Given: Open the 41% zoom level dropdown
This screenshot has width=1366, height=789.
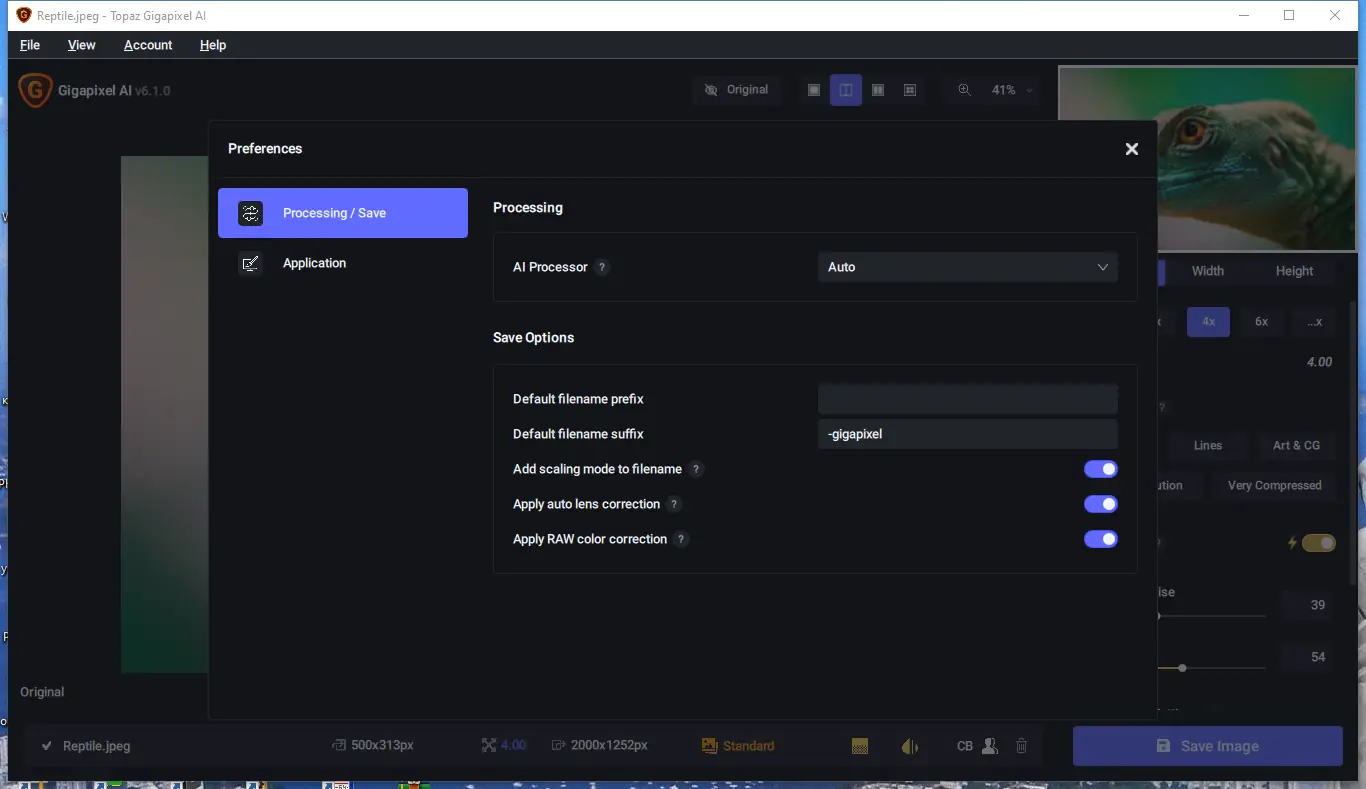Looking at the screenshot, I should [x=1011, y=90].
